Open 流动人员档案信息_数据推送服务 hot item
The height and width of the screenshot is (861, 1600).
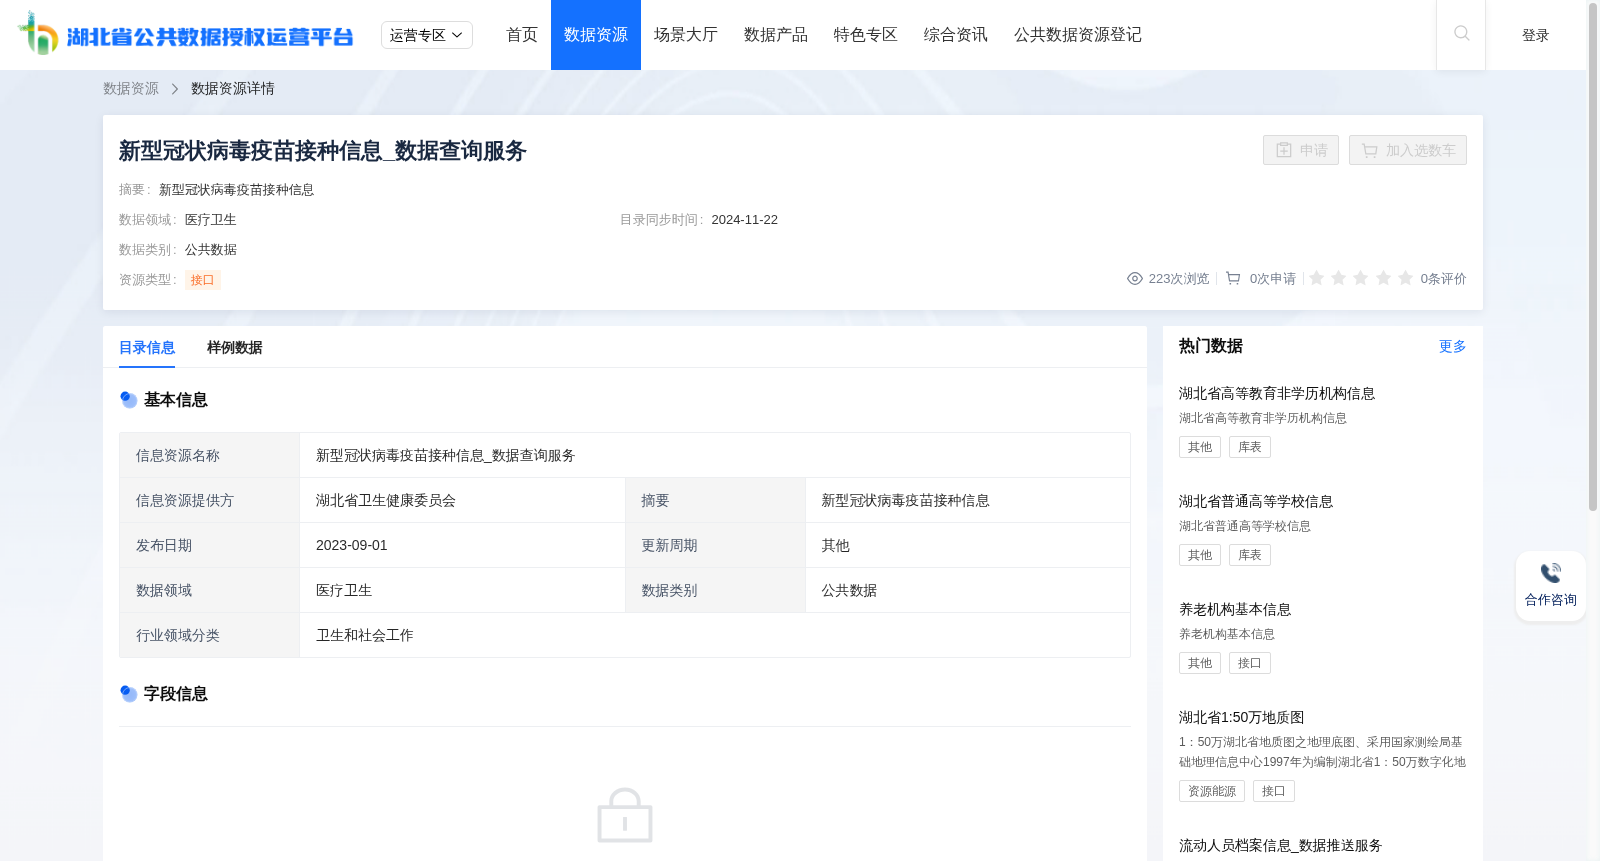coord(1280,846)
